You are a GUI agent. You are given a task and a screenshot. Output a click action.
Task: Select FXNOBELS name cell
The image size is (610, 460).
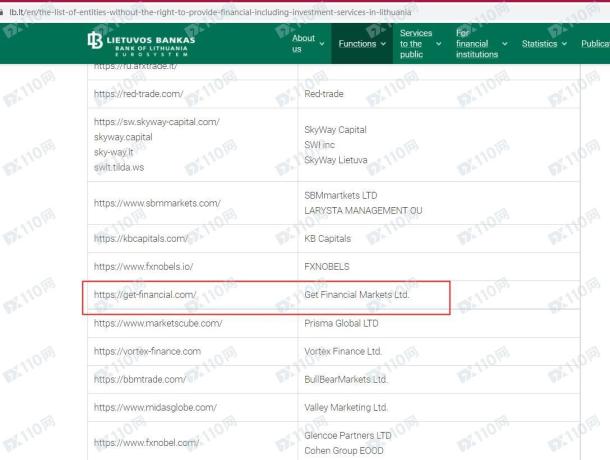coord(439,267)
